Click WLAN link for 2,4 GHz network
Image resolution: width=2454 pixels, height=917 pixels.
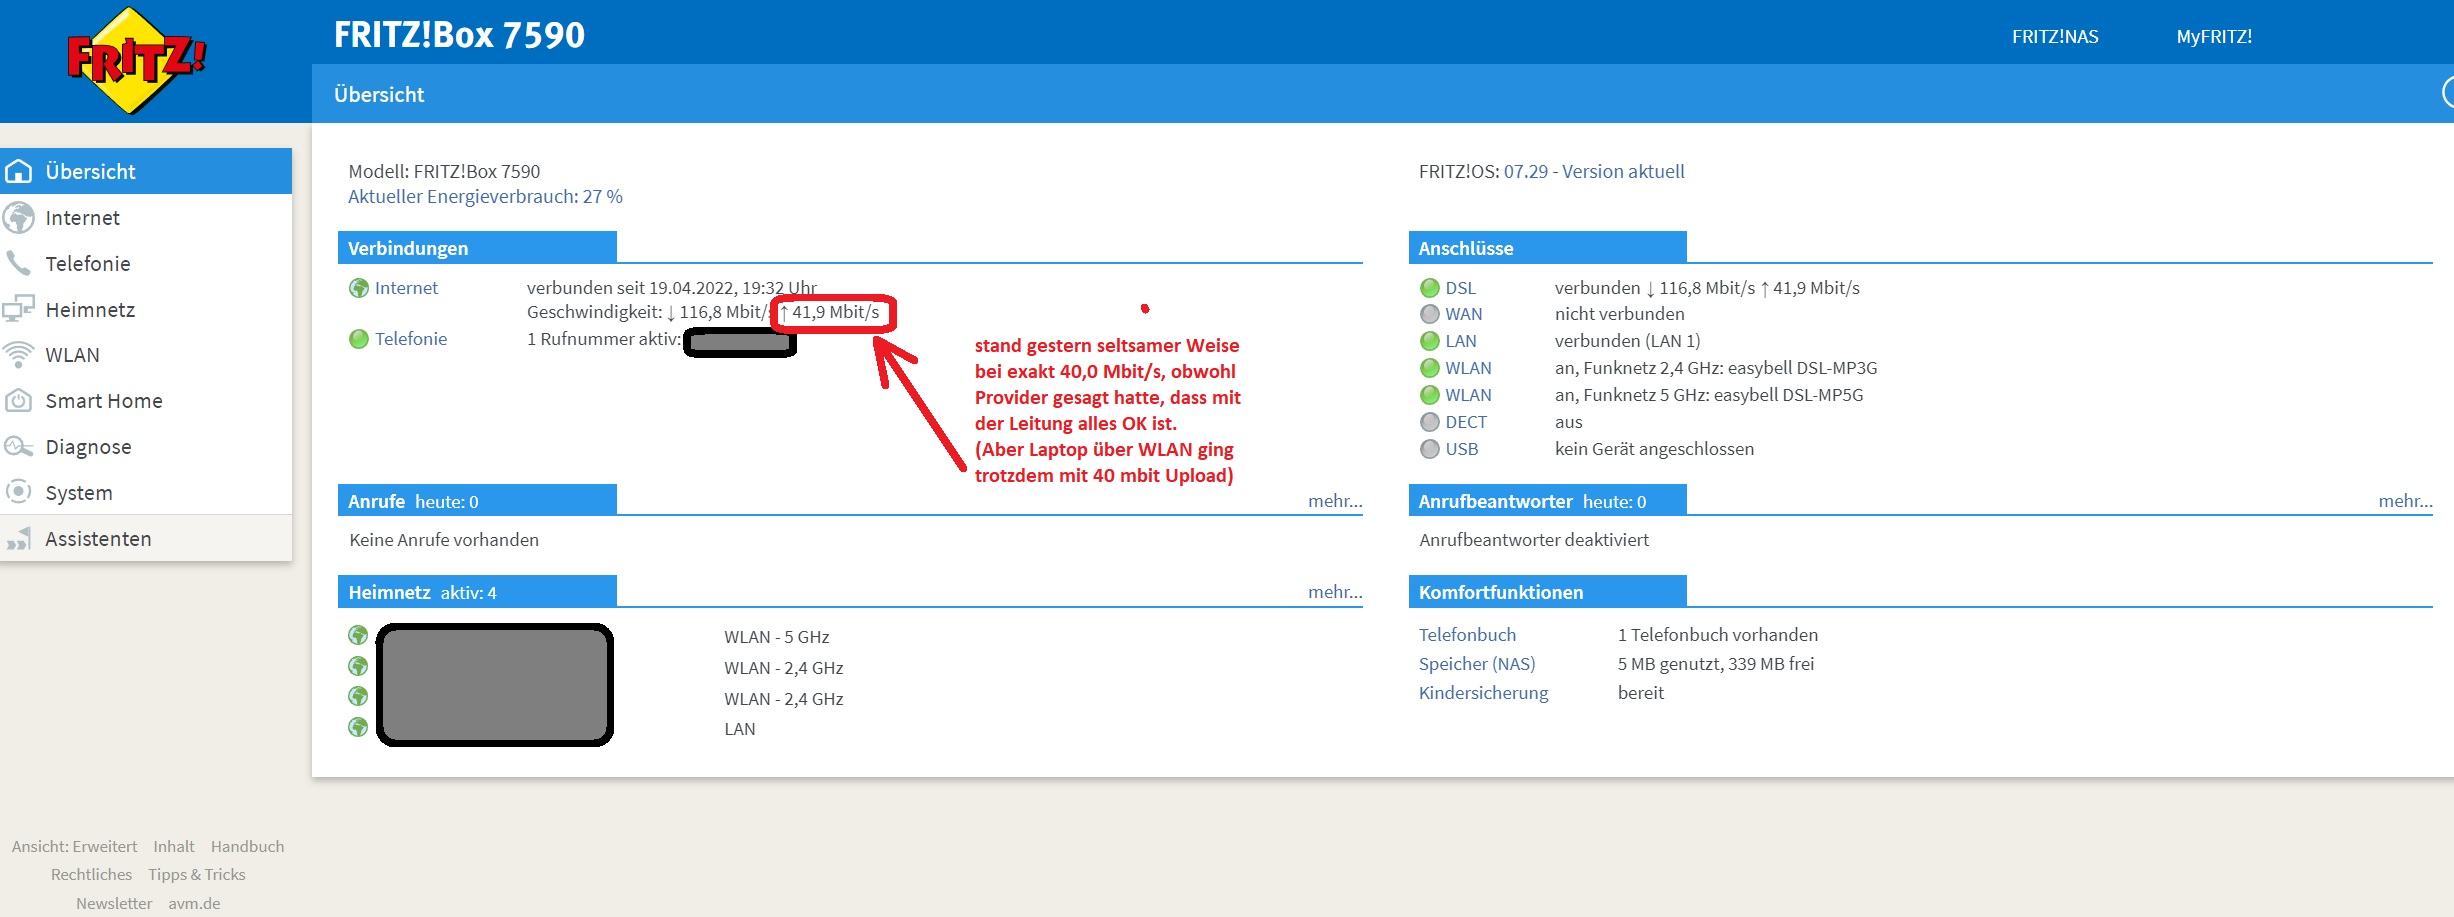pos(1468,368)
